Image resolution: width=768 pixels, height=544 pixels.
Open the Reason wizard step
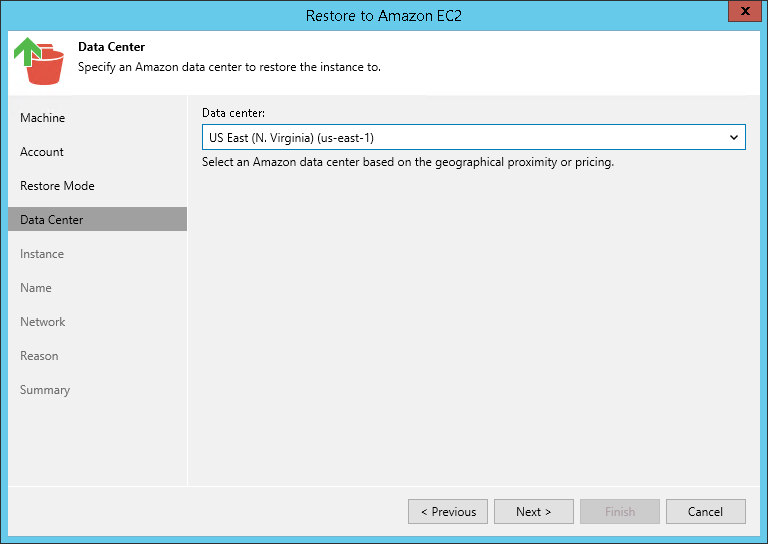coord(39,355)
